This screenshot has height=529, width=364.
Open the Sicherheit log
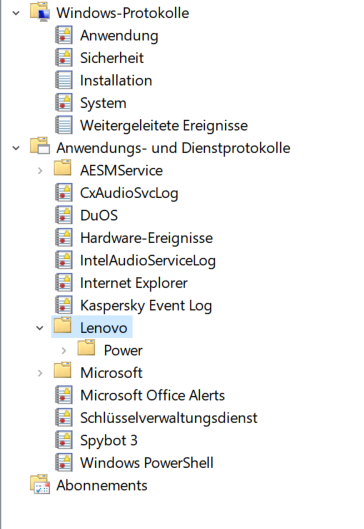click(x=112, y=58)
